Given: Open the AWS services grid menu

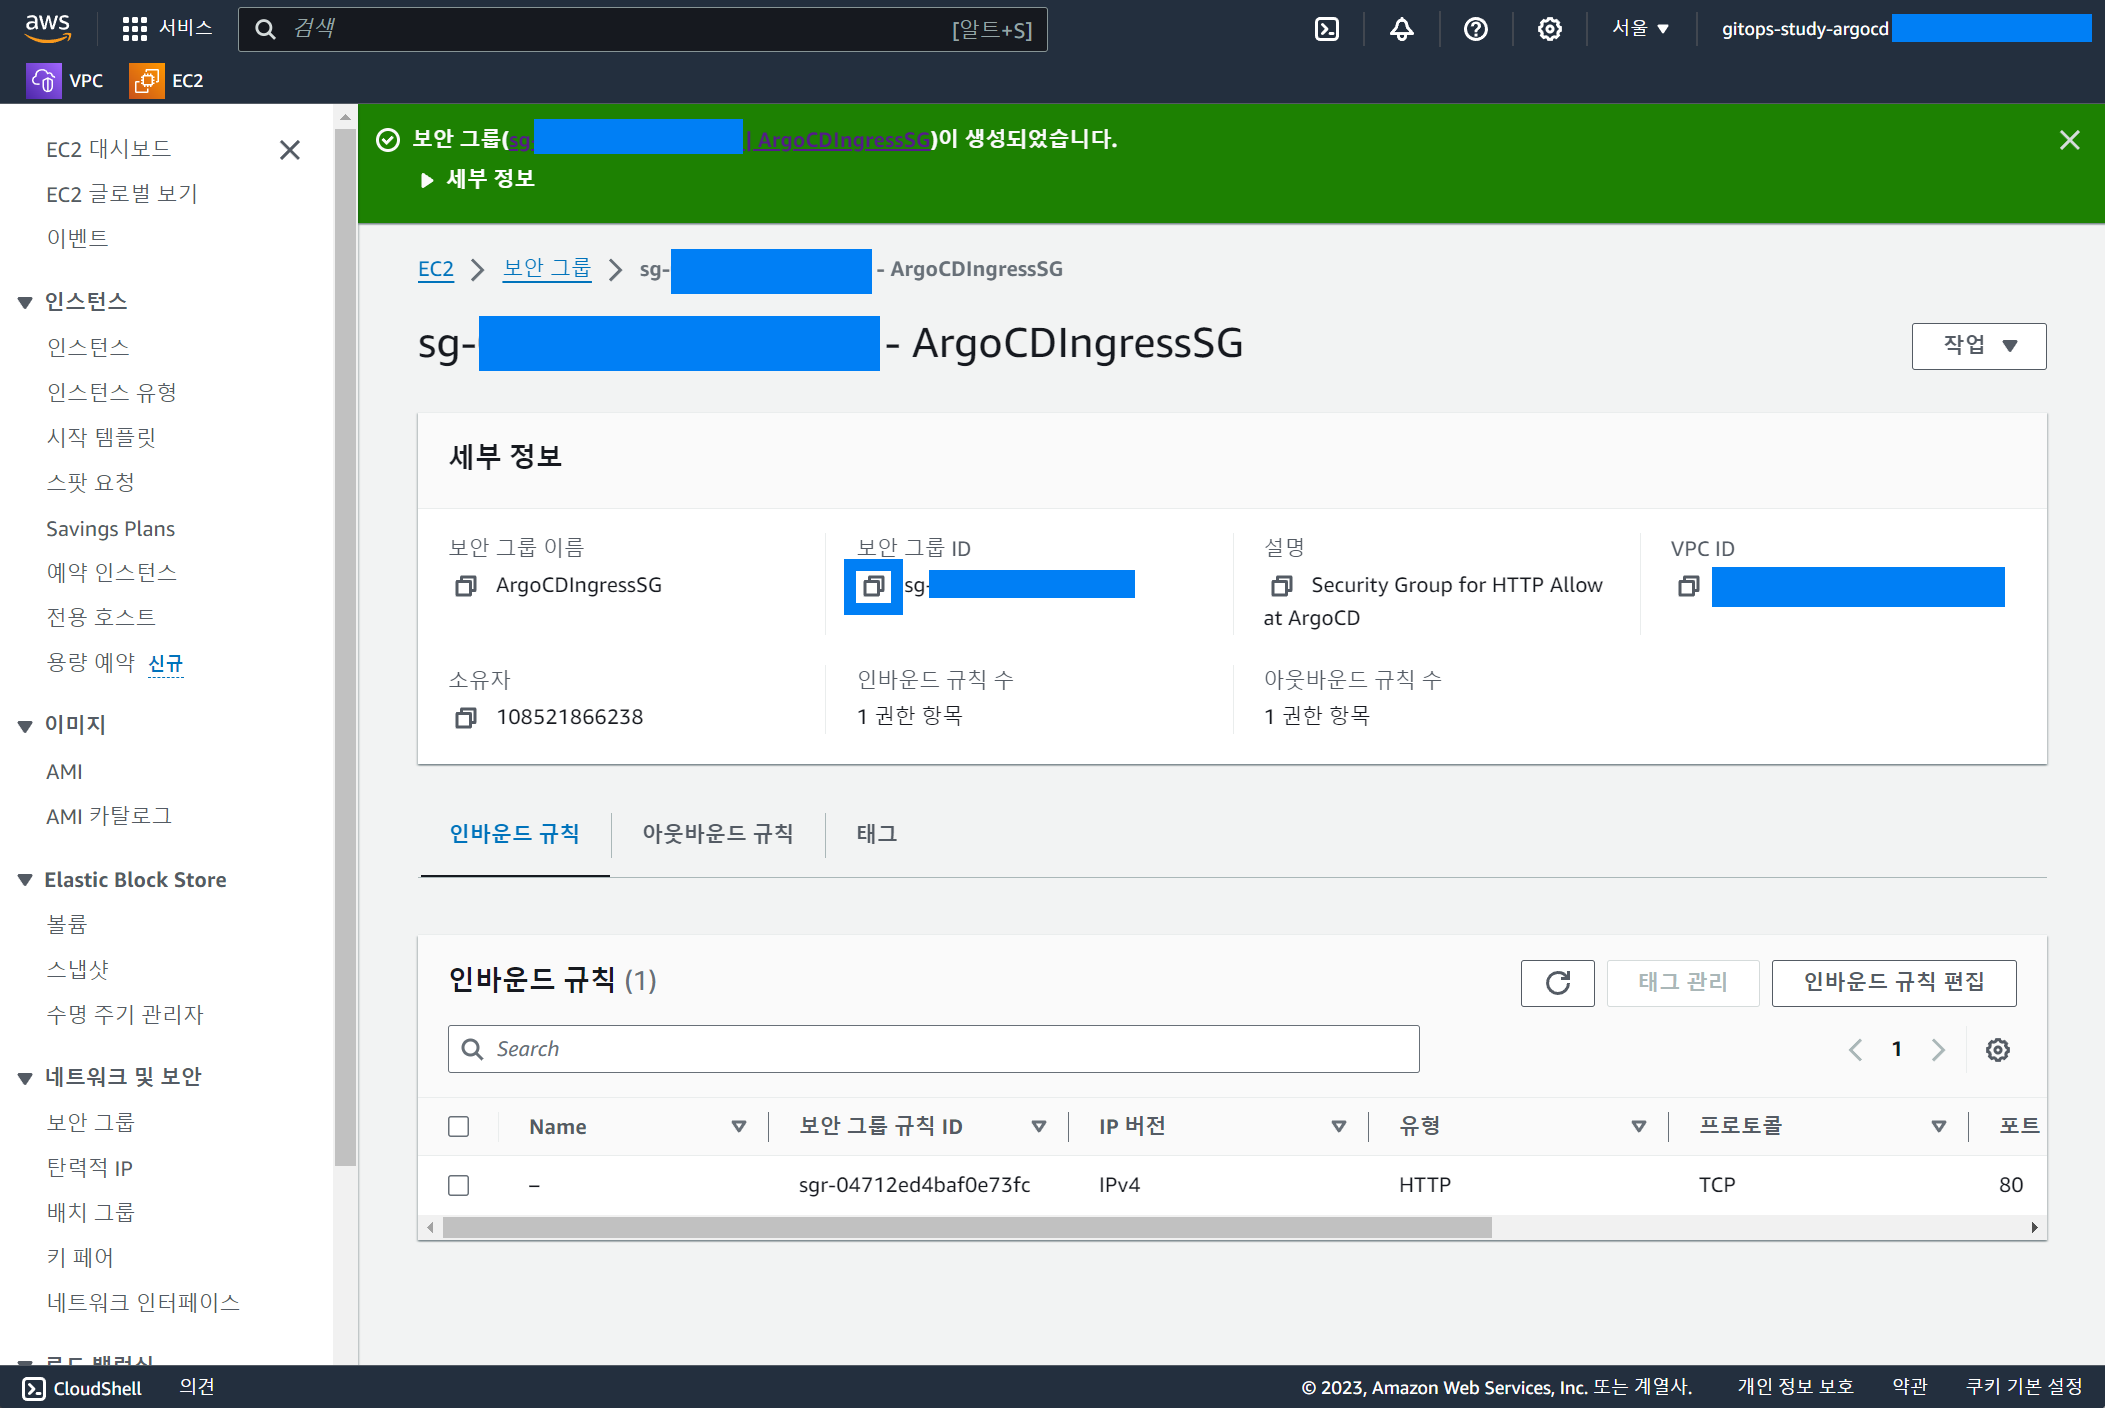Looking at the screenshot, I should click(135, 29).
